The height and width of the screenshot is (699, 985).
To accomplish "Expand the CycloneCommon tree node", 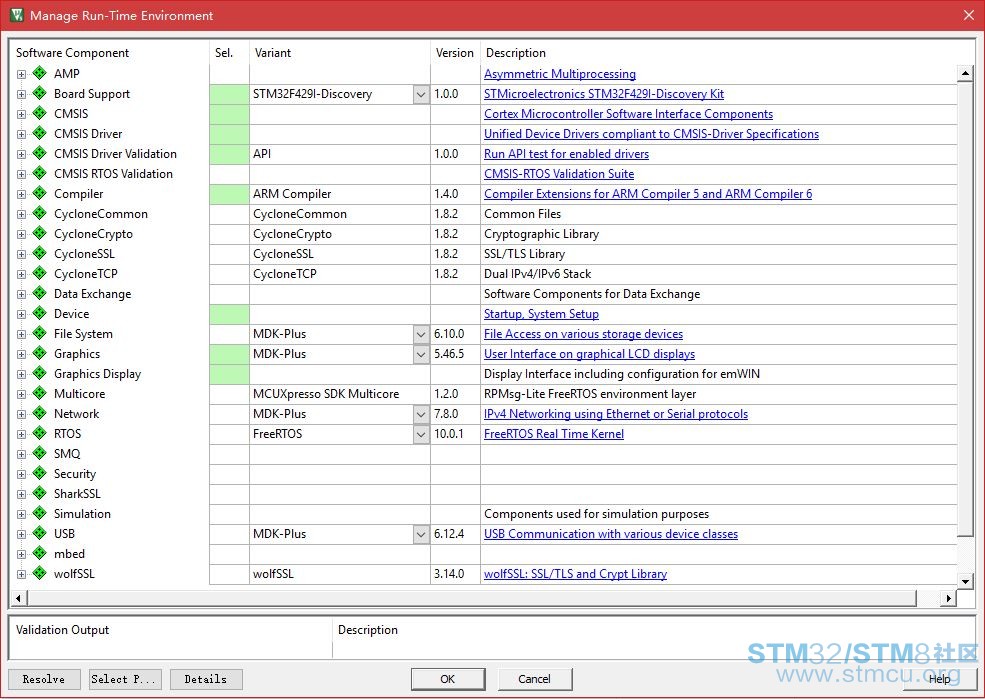I will (x=21, y=214).
